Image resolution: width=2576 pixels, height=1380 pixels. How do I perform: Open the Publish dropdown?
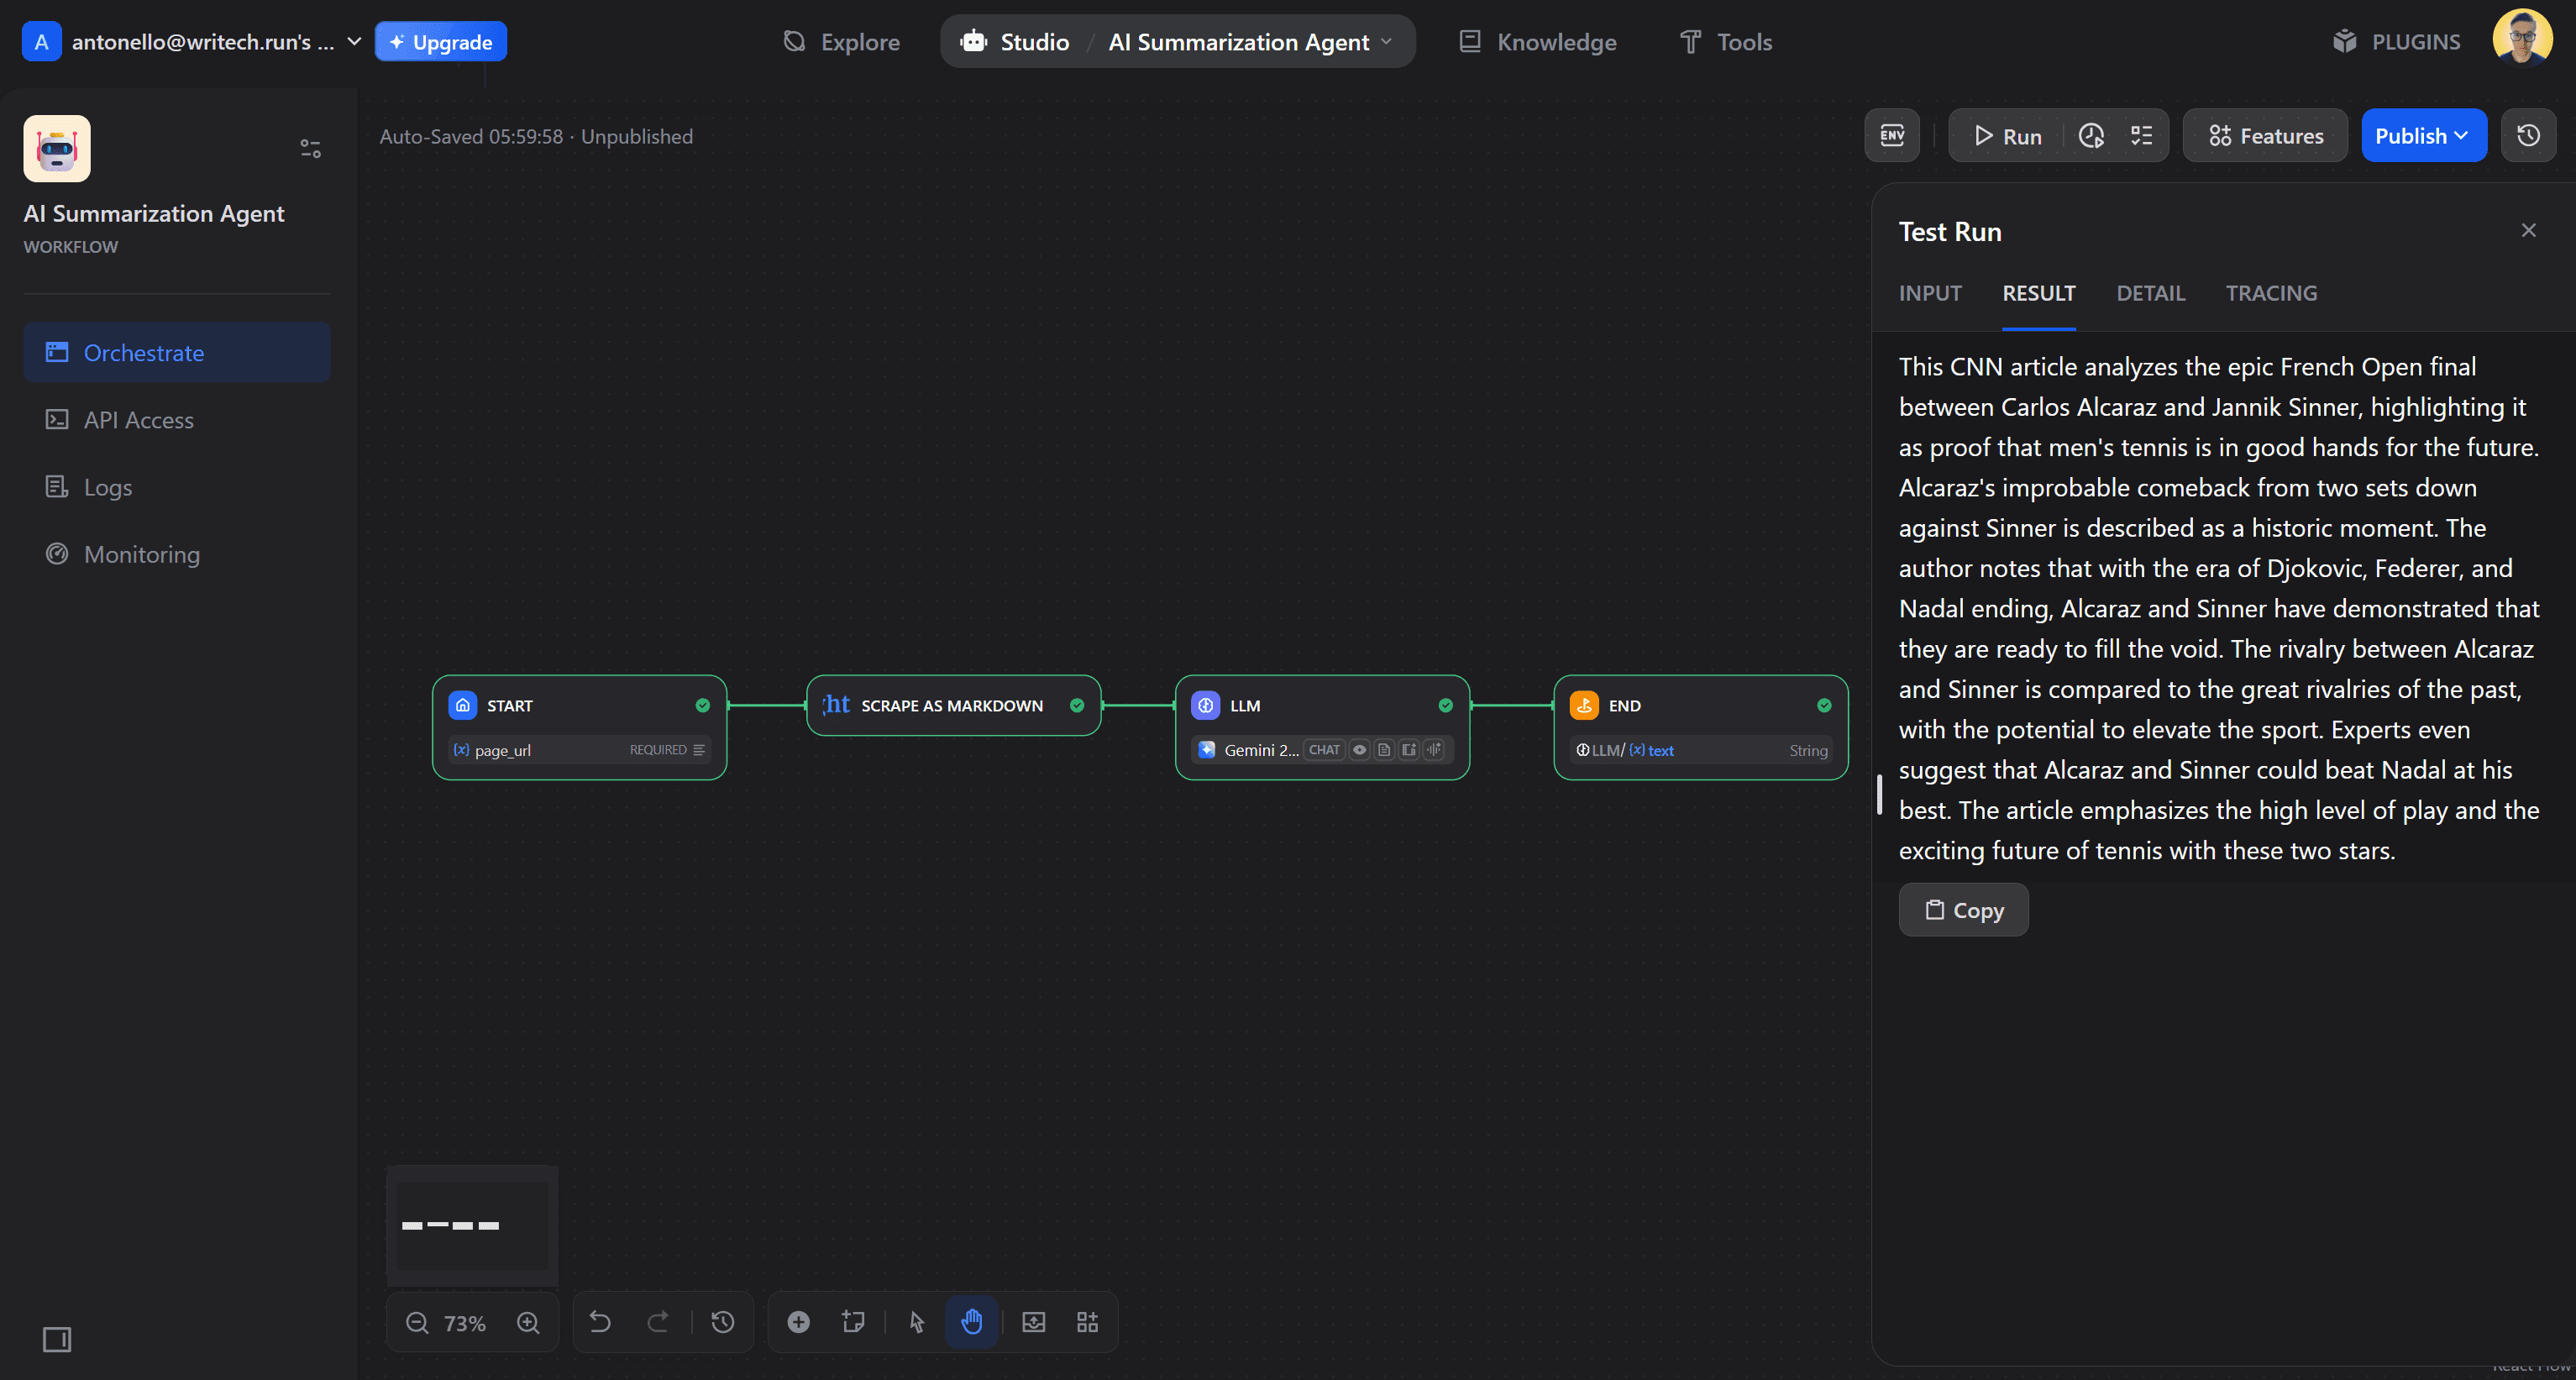tap(2423, 135)
